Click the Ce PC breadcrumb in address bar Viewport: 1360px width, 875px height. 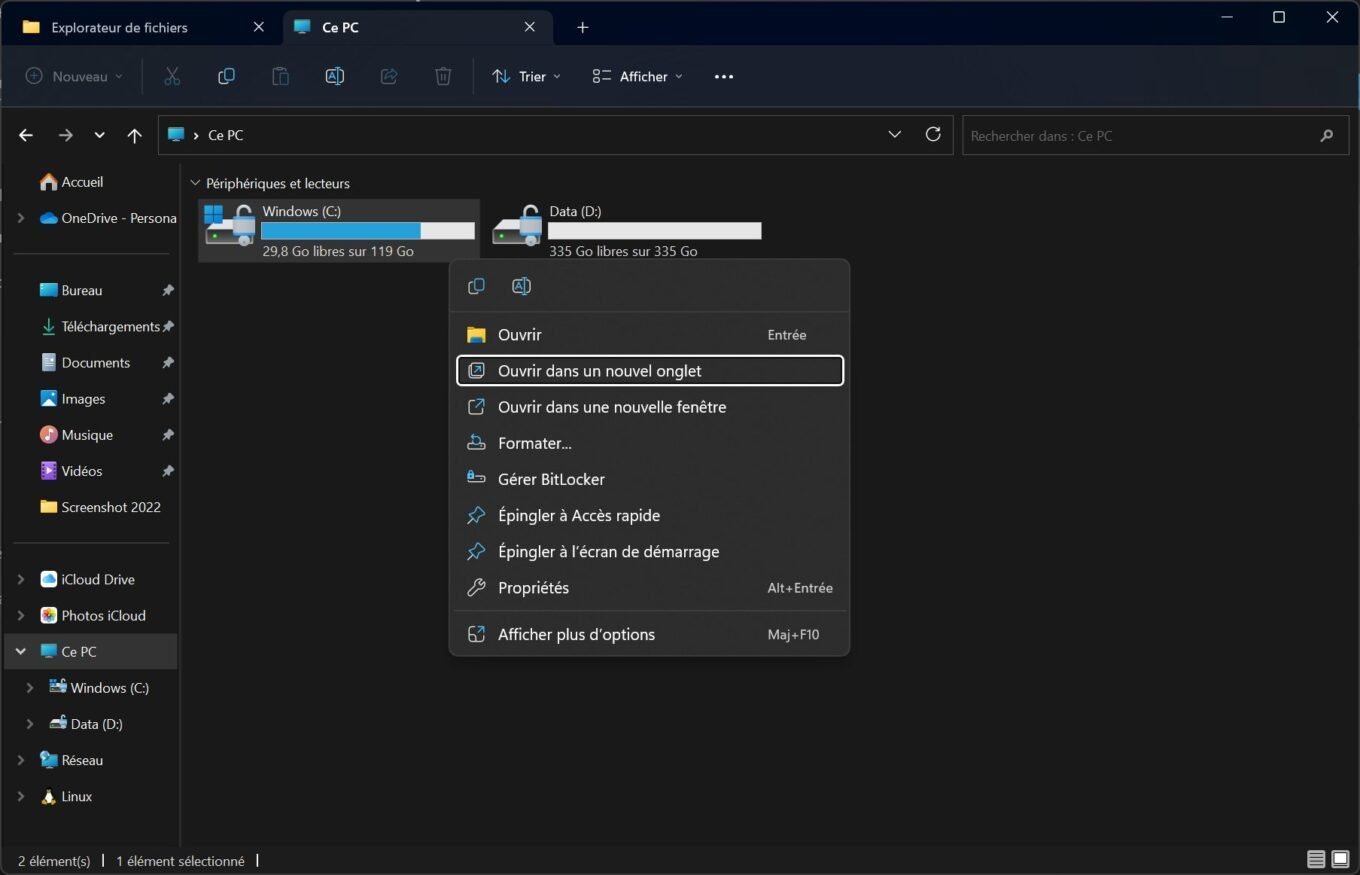[225, 135]
